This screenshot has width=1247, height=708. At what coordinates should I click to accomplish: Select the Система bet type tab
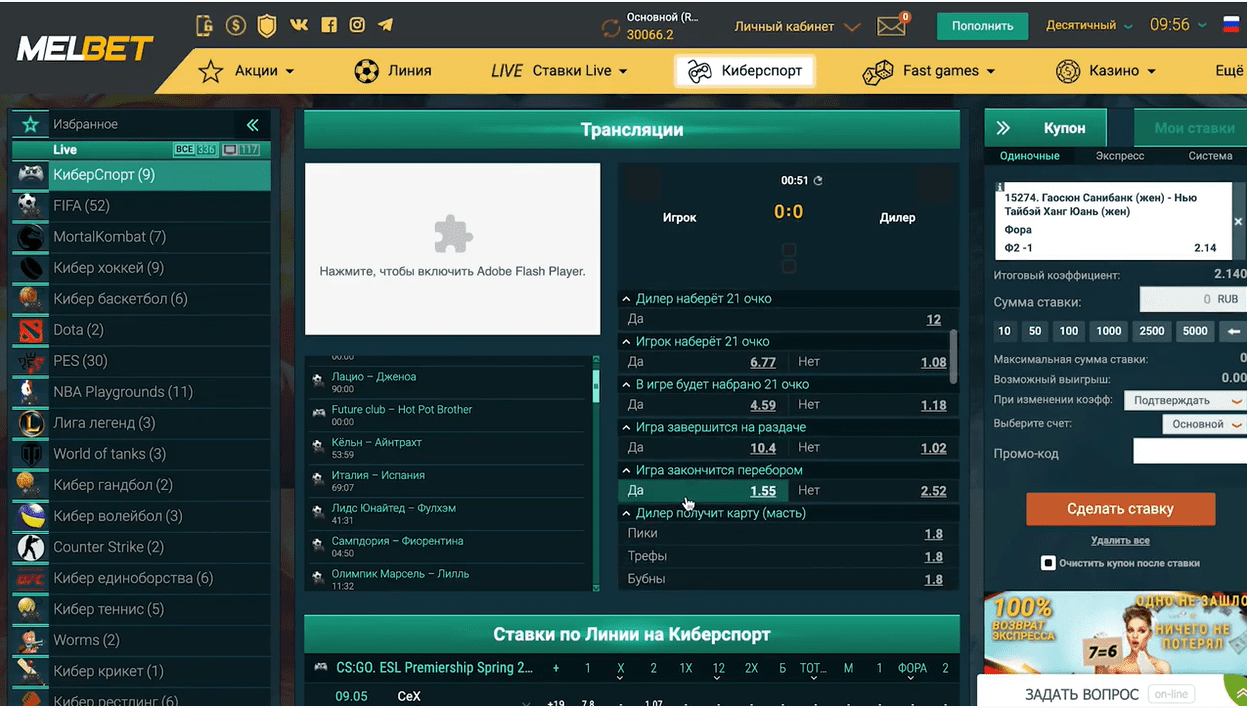(1210, 156)
